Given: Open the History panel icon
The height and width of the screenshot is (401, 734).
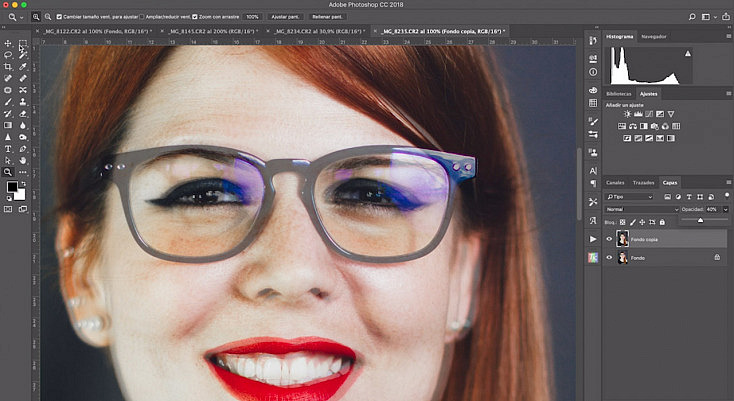Looking at the screenshot, I should coord(593,41).
